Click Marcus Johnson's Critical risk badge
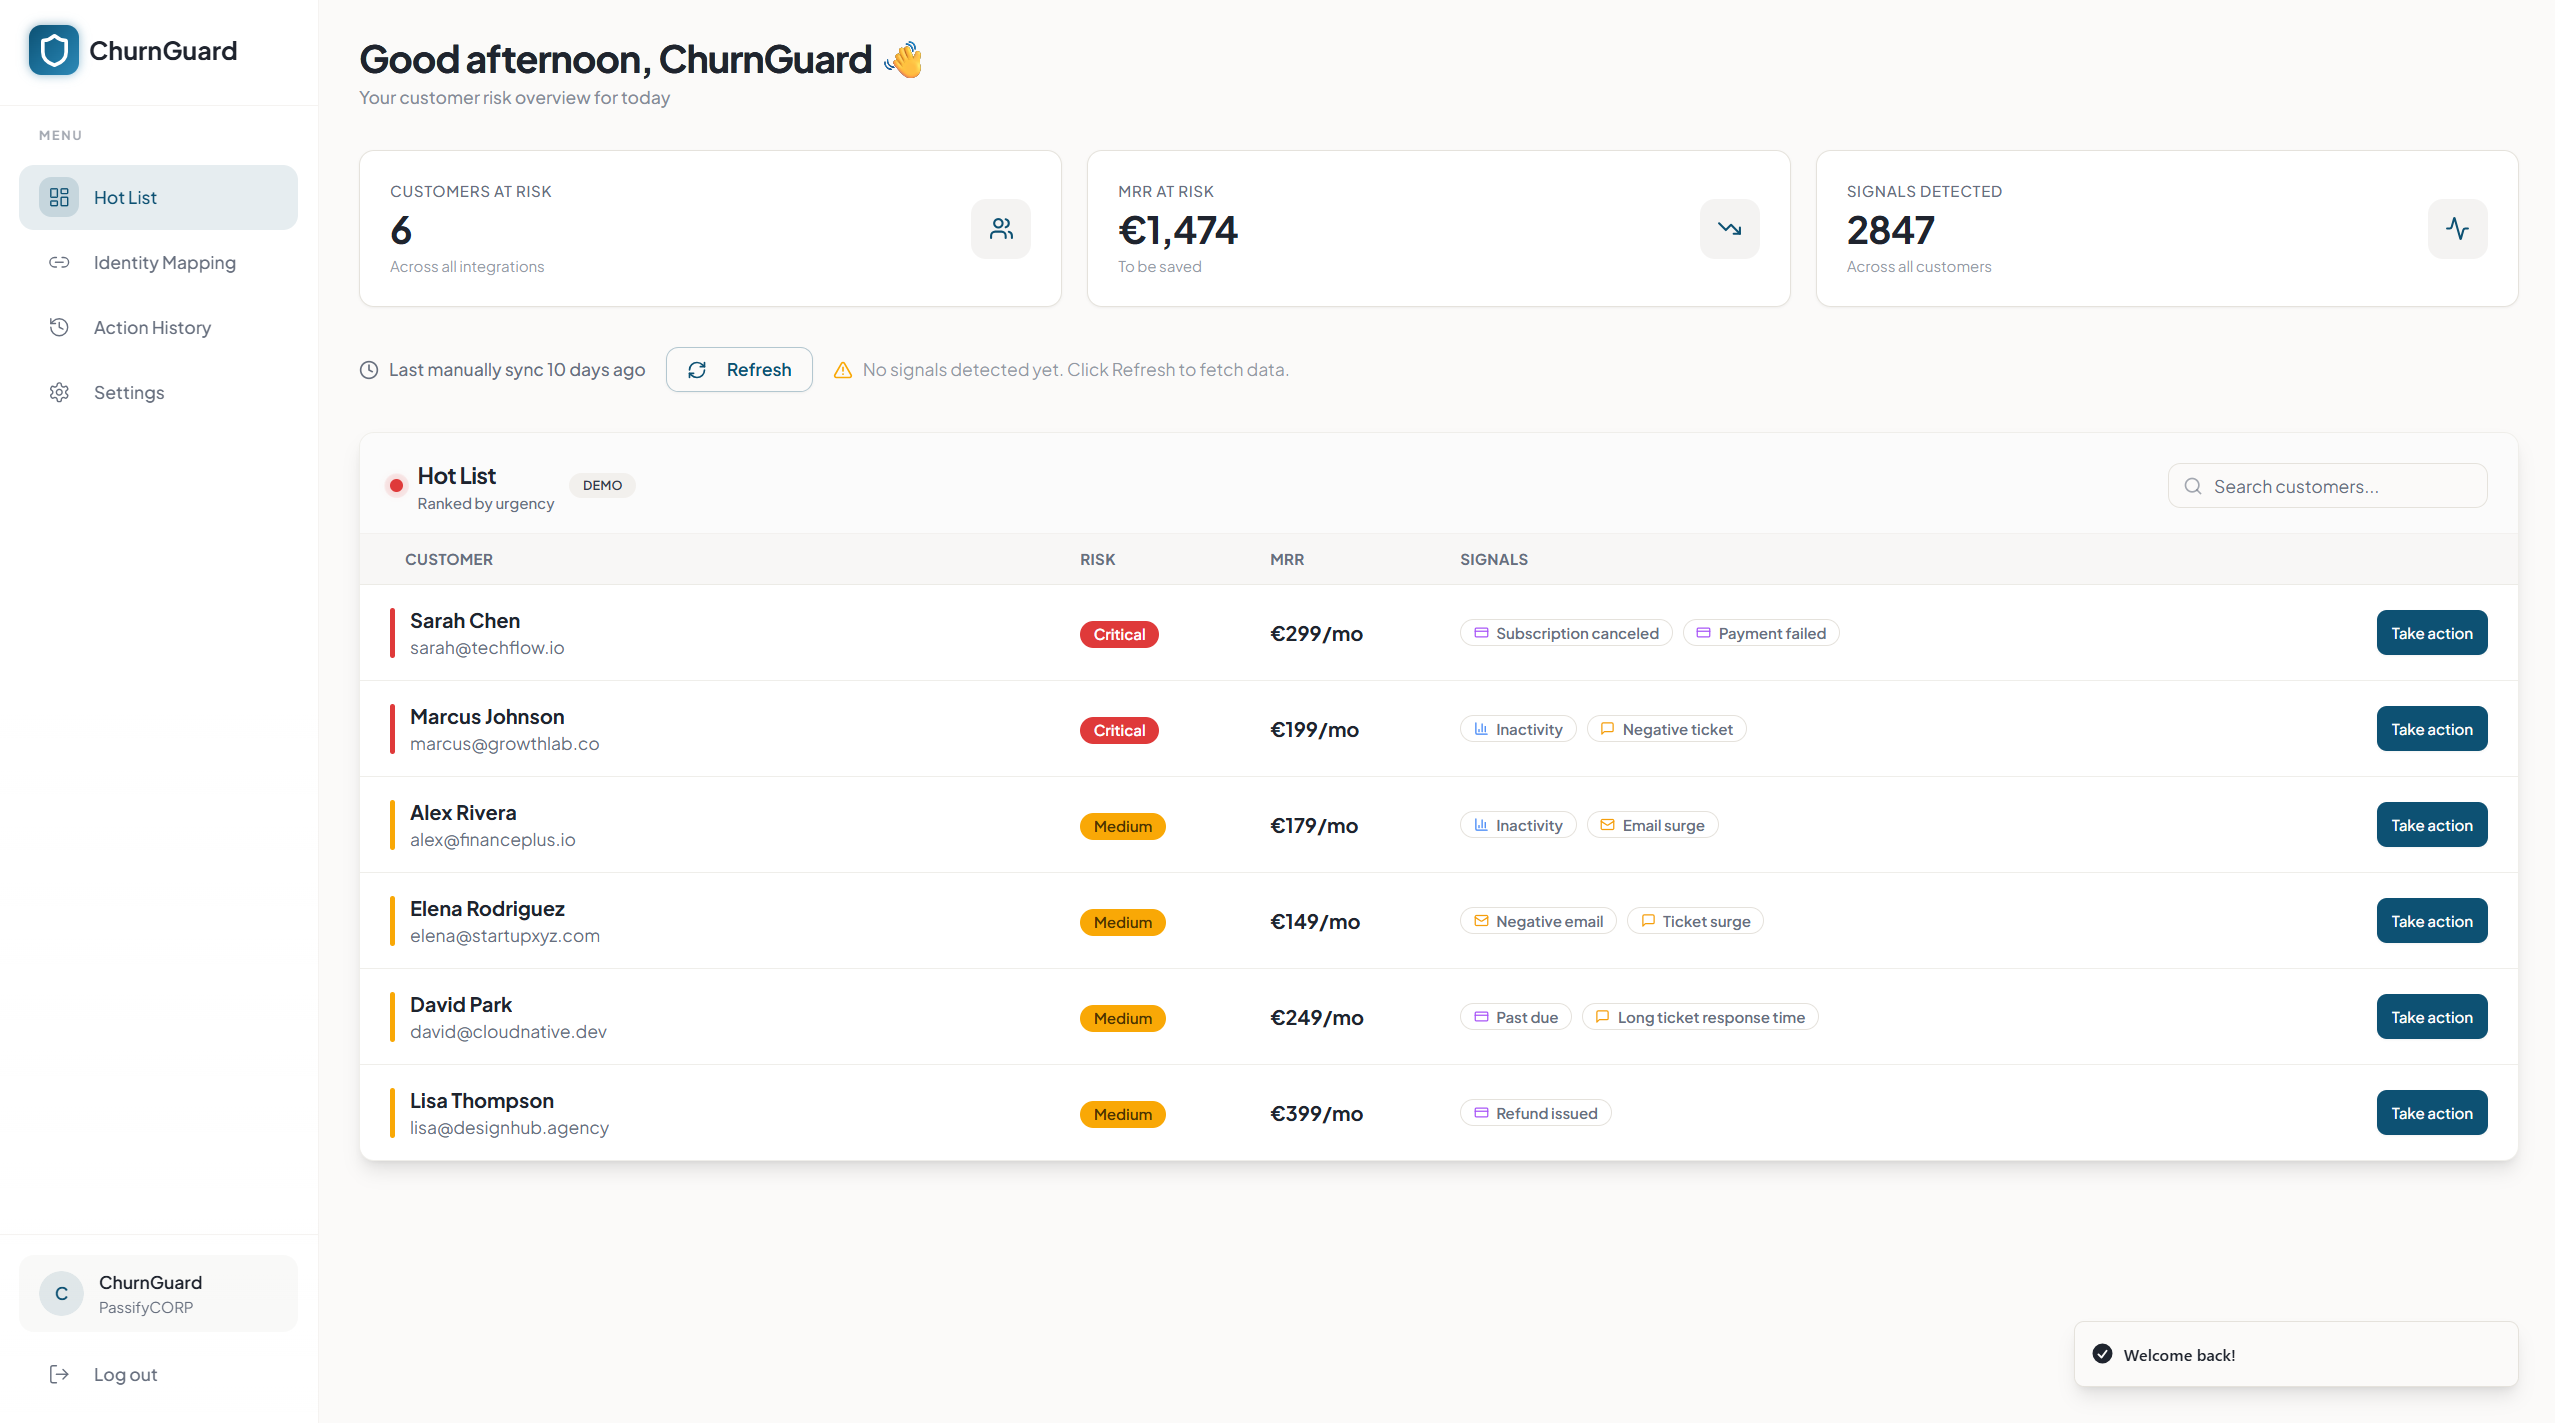Screen dimensions: 2555x1423 click(x=1118, y=730)
